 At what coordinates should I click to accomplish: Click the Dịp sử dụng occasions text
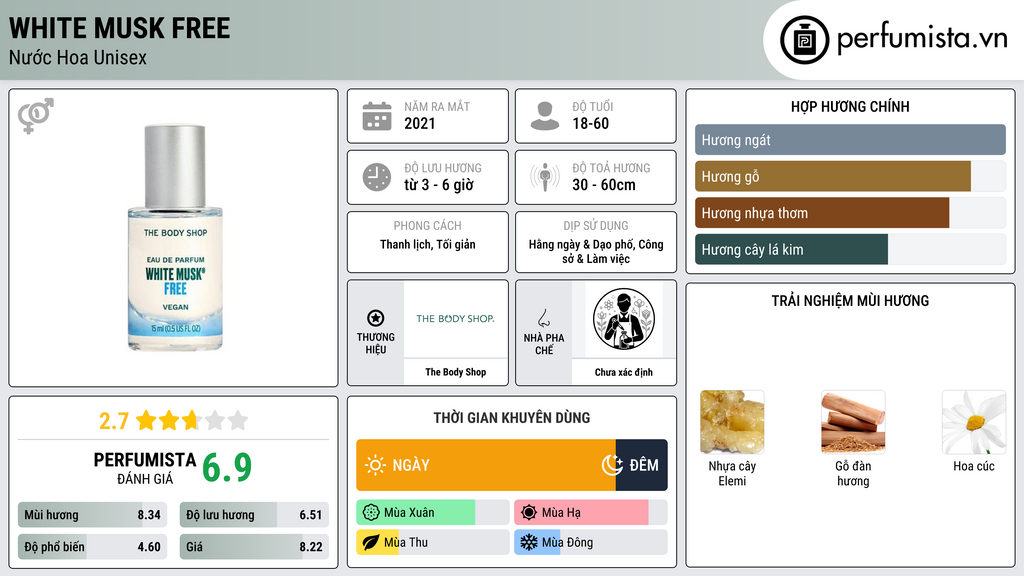(x=596, y=251)
